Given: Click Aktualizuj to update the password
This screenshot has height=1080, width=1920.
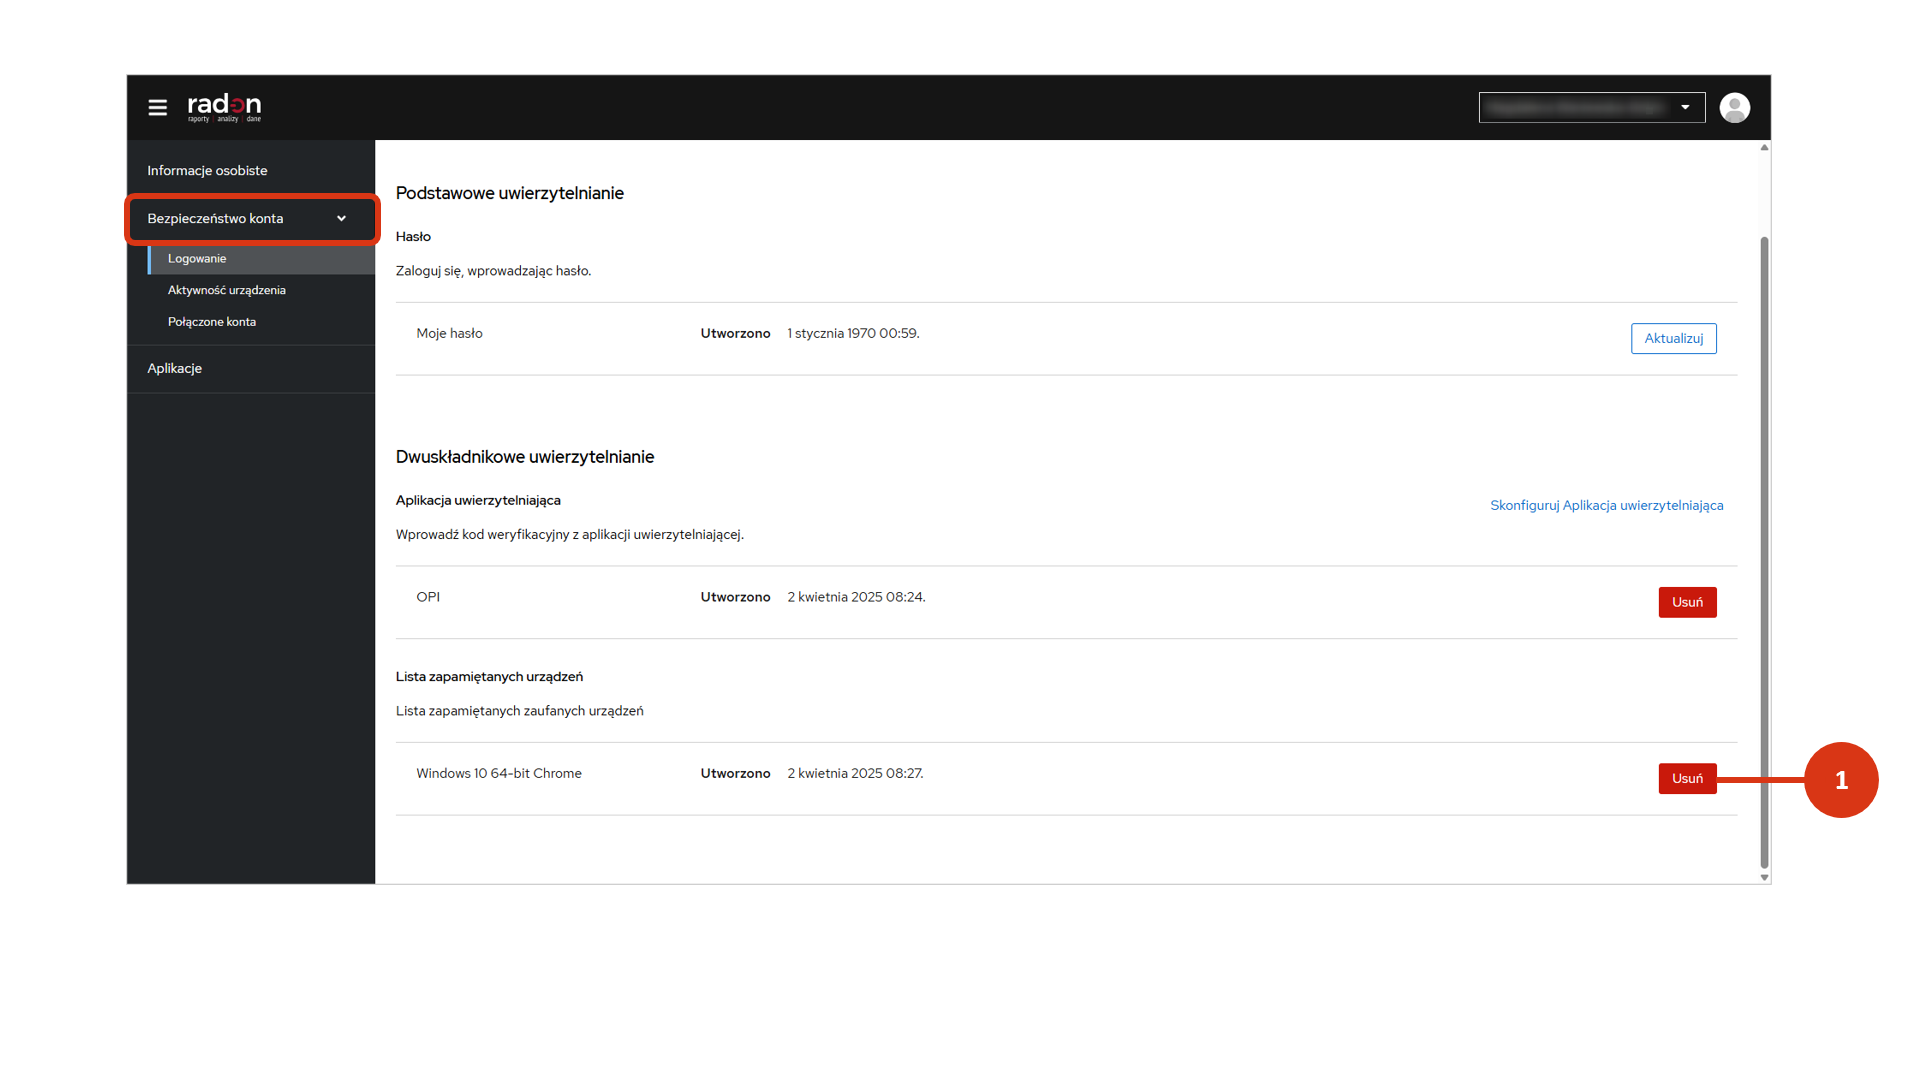Looking at the screenshot, I should pos(1673,338).
